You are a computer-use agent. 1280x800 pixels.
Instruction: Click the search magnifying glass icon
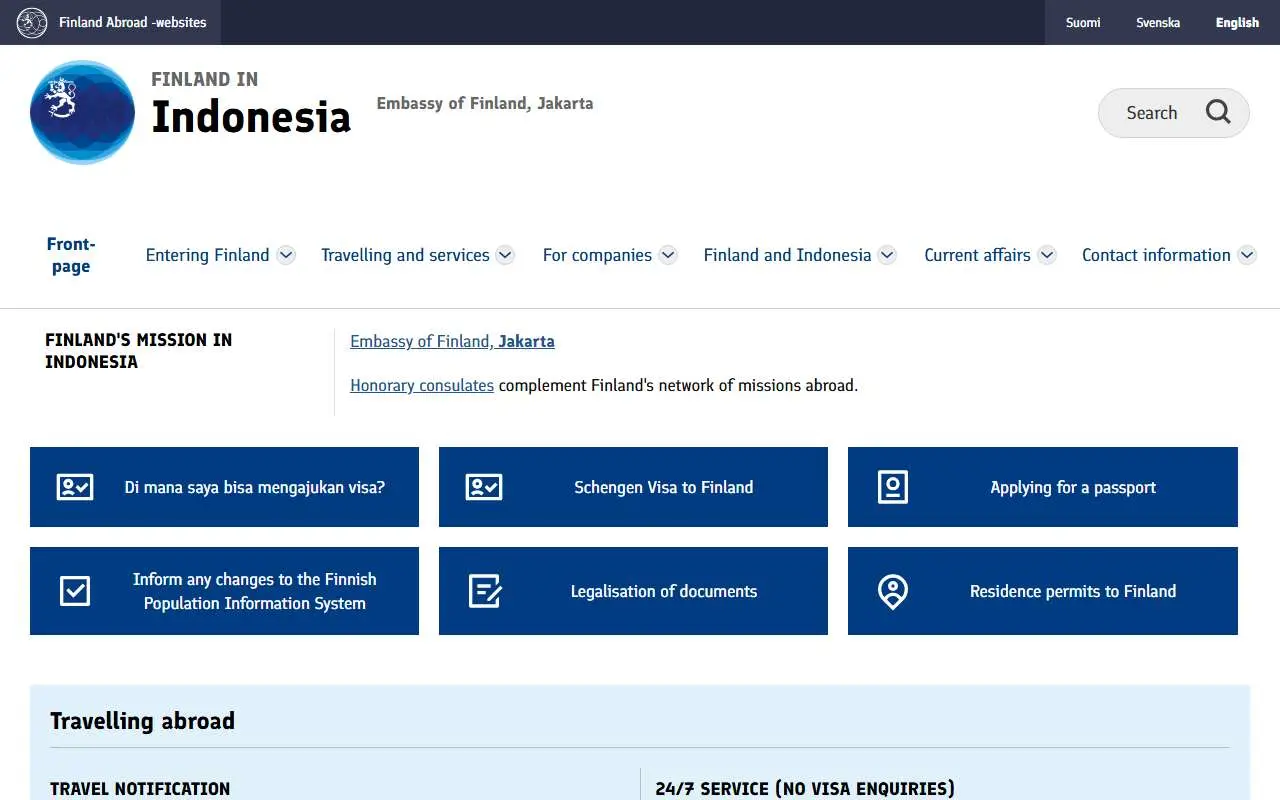1218,112
